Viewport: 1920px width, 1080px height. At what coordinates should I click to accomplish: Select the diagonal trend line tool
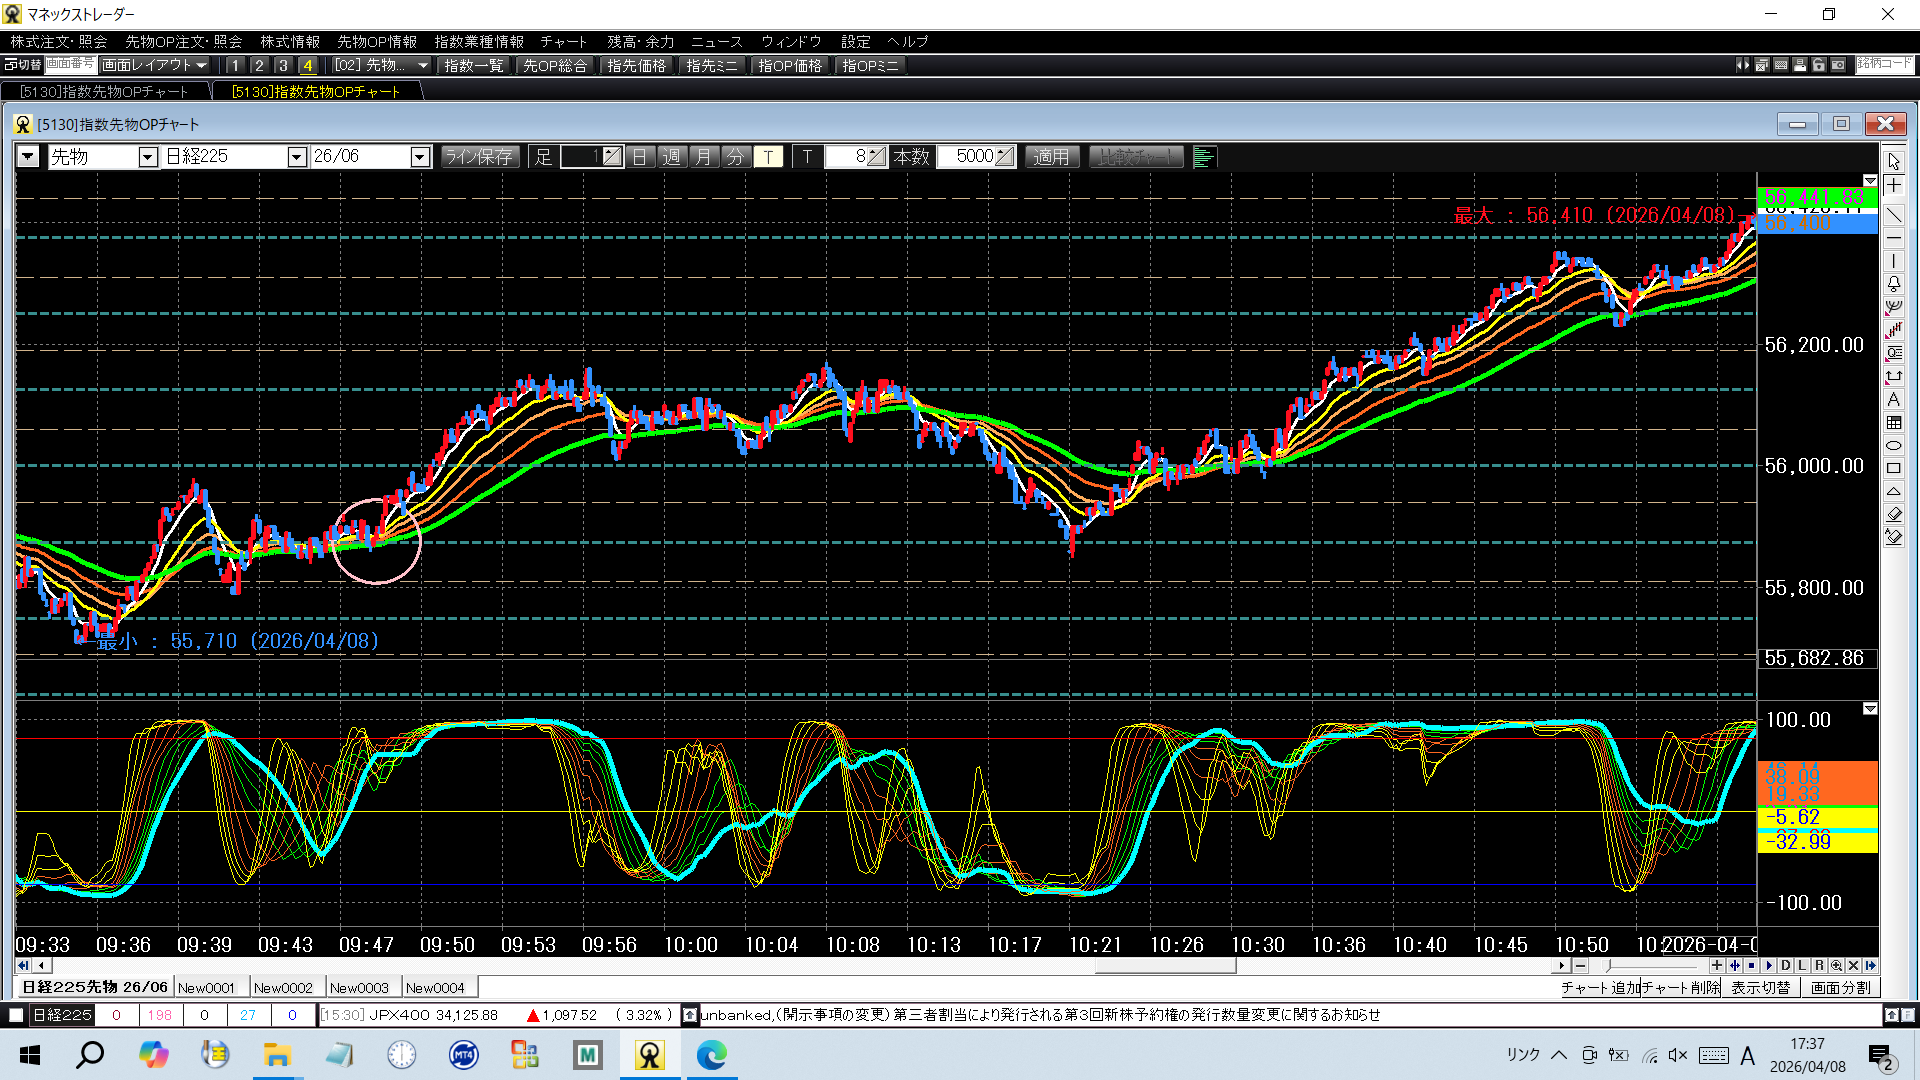[x=1893, y=214]
